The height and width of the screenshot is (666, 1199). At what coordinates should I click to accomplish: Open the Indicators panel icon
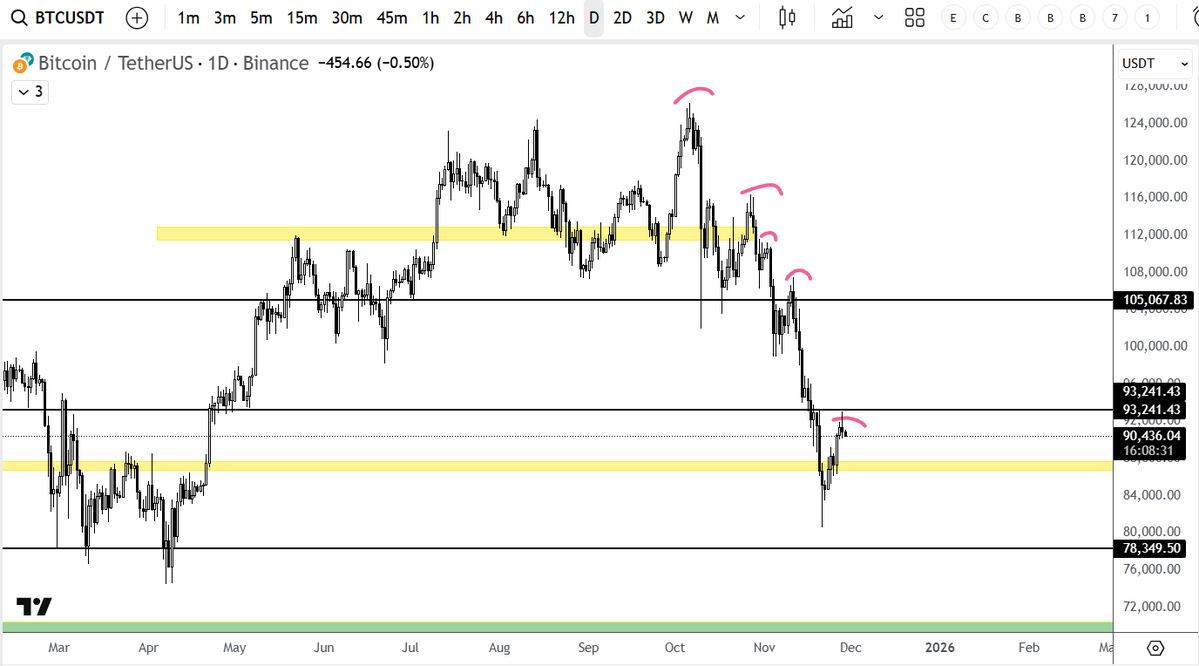click(842, 18)
